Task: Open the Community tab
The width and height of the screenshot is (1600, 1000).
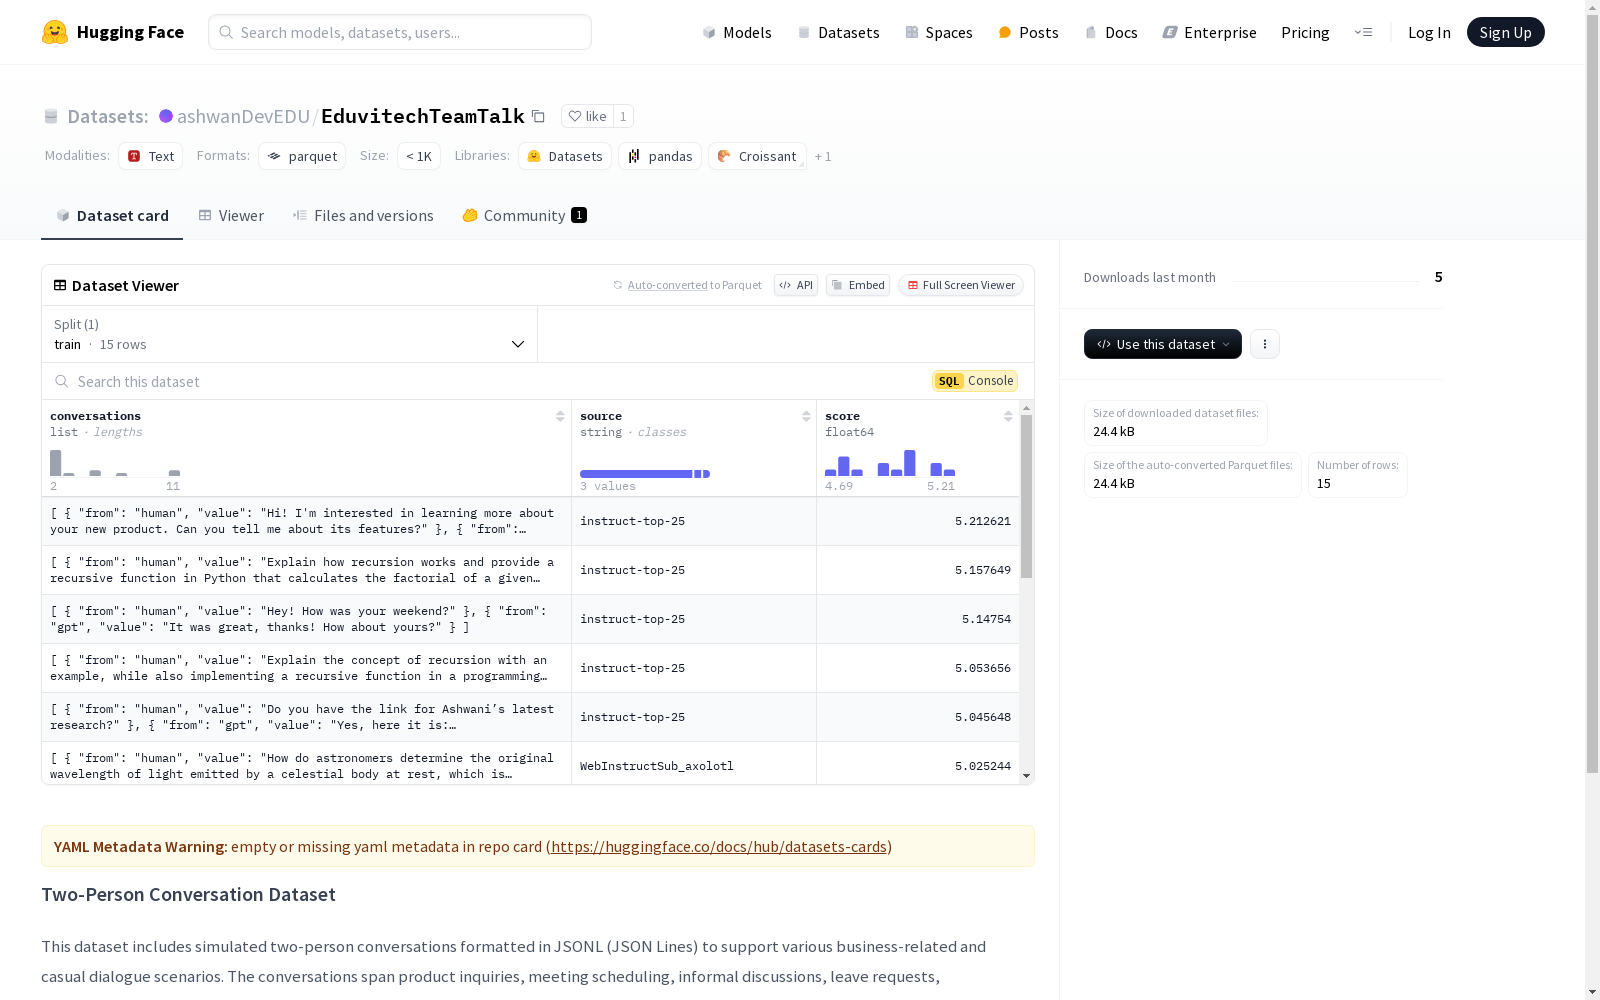Action: click(524, 215)
